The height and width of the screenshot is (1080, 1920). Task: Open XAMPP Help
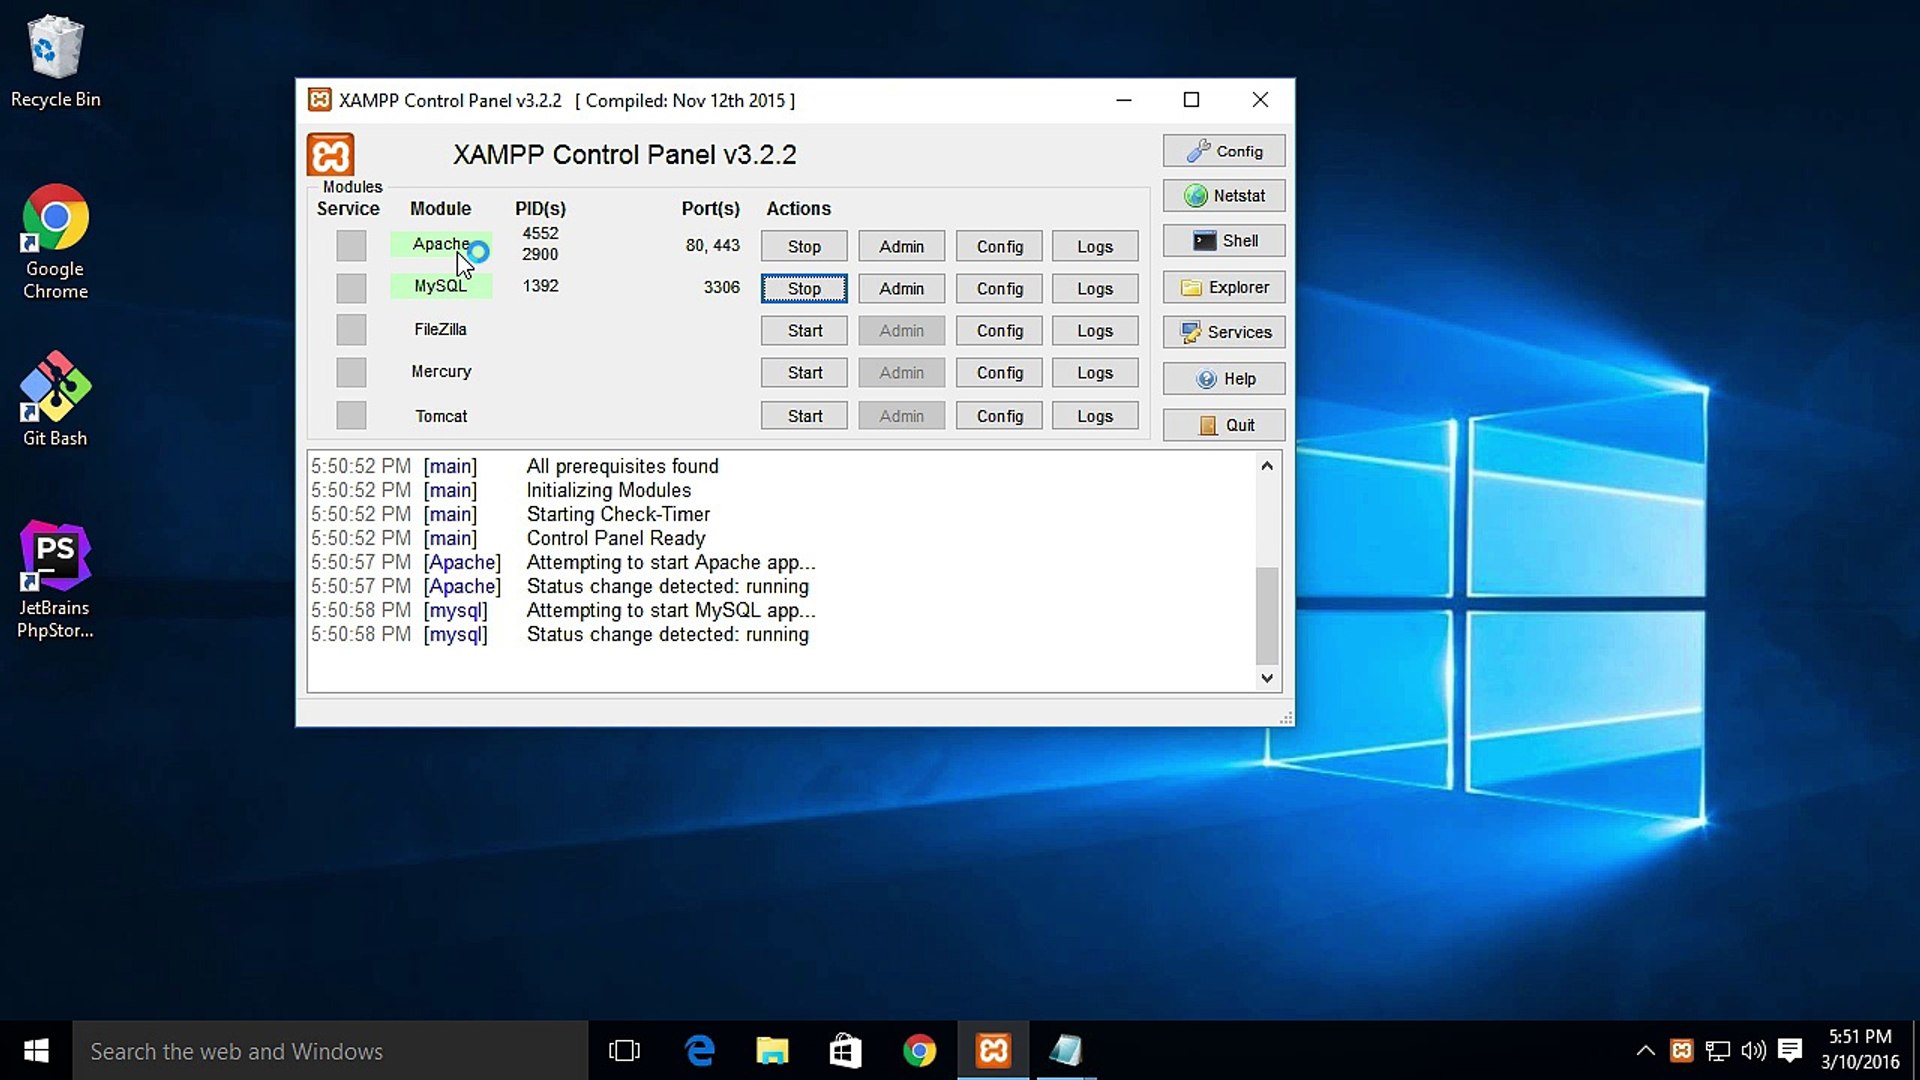point(1223,378)
